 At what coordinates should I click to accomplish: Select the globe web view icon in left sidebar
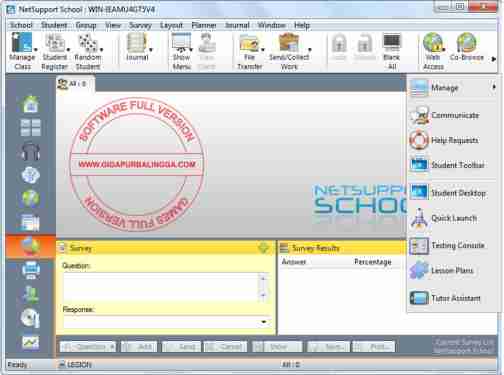point(30,198)
